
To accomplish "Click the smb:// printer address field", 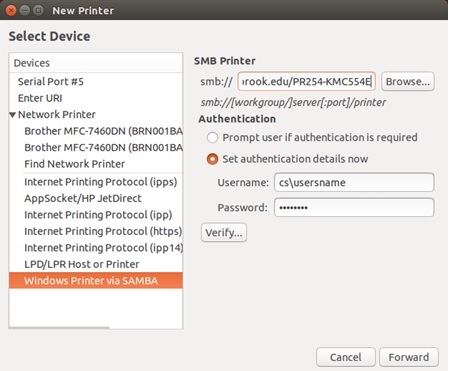I will pyautogui.click(x=306, y=81).
